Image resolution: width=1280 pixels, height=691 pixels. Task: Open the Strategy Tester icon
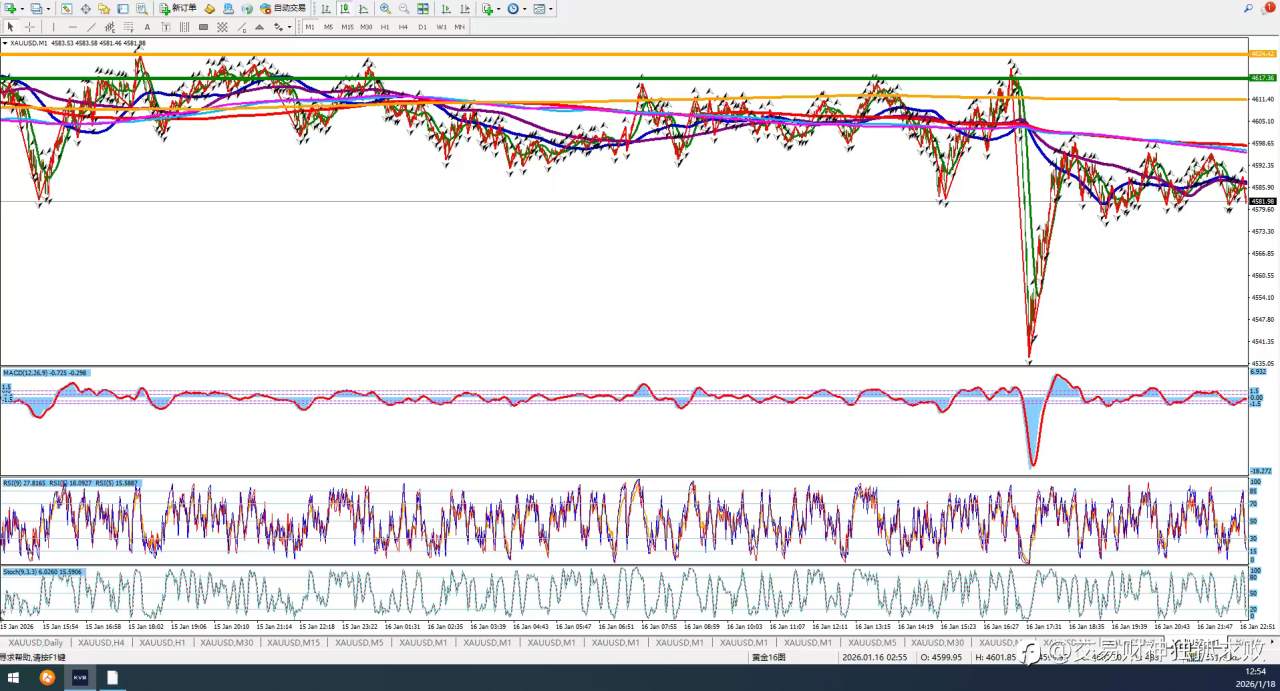(x=141, y=8)
